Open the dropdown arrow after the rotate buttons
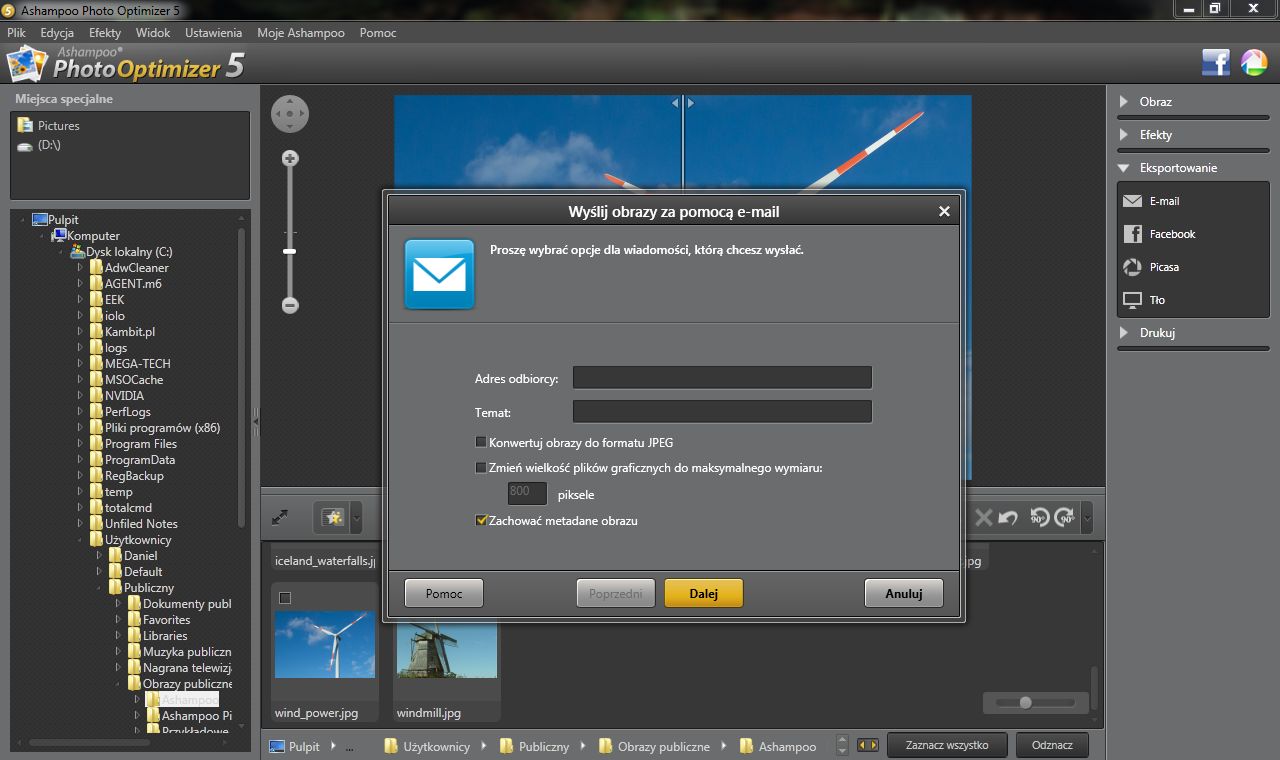Viewport: 1280px width, 760px height. (1087, 517)
